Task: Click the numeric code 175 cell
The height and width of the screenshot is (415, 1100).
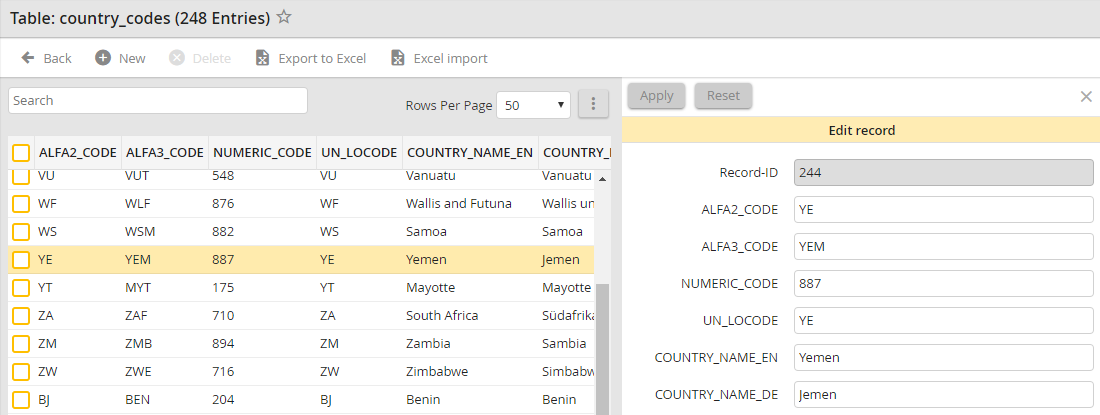Action: (223, 288)
